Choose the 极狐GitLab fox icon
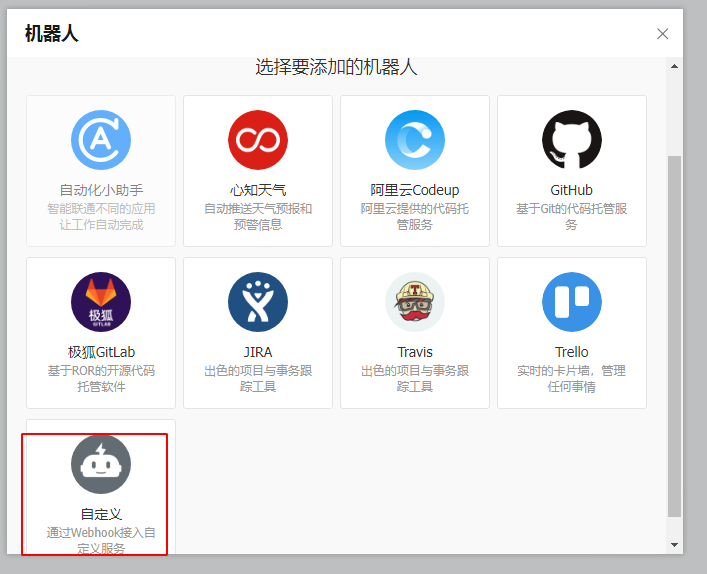The image size is (707, 574). tap(101, 302)
